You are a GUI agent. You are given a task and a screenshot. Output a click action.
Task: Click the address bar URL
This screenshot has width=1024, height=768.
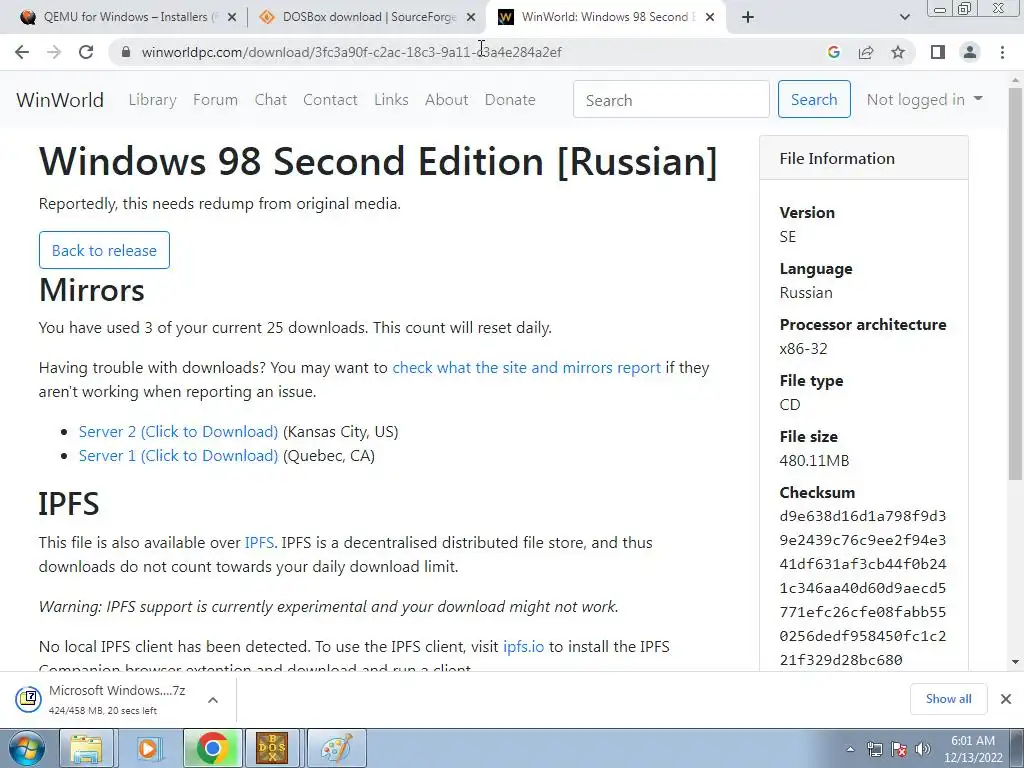coord(351,52)
